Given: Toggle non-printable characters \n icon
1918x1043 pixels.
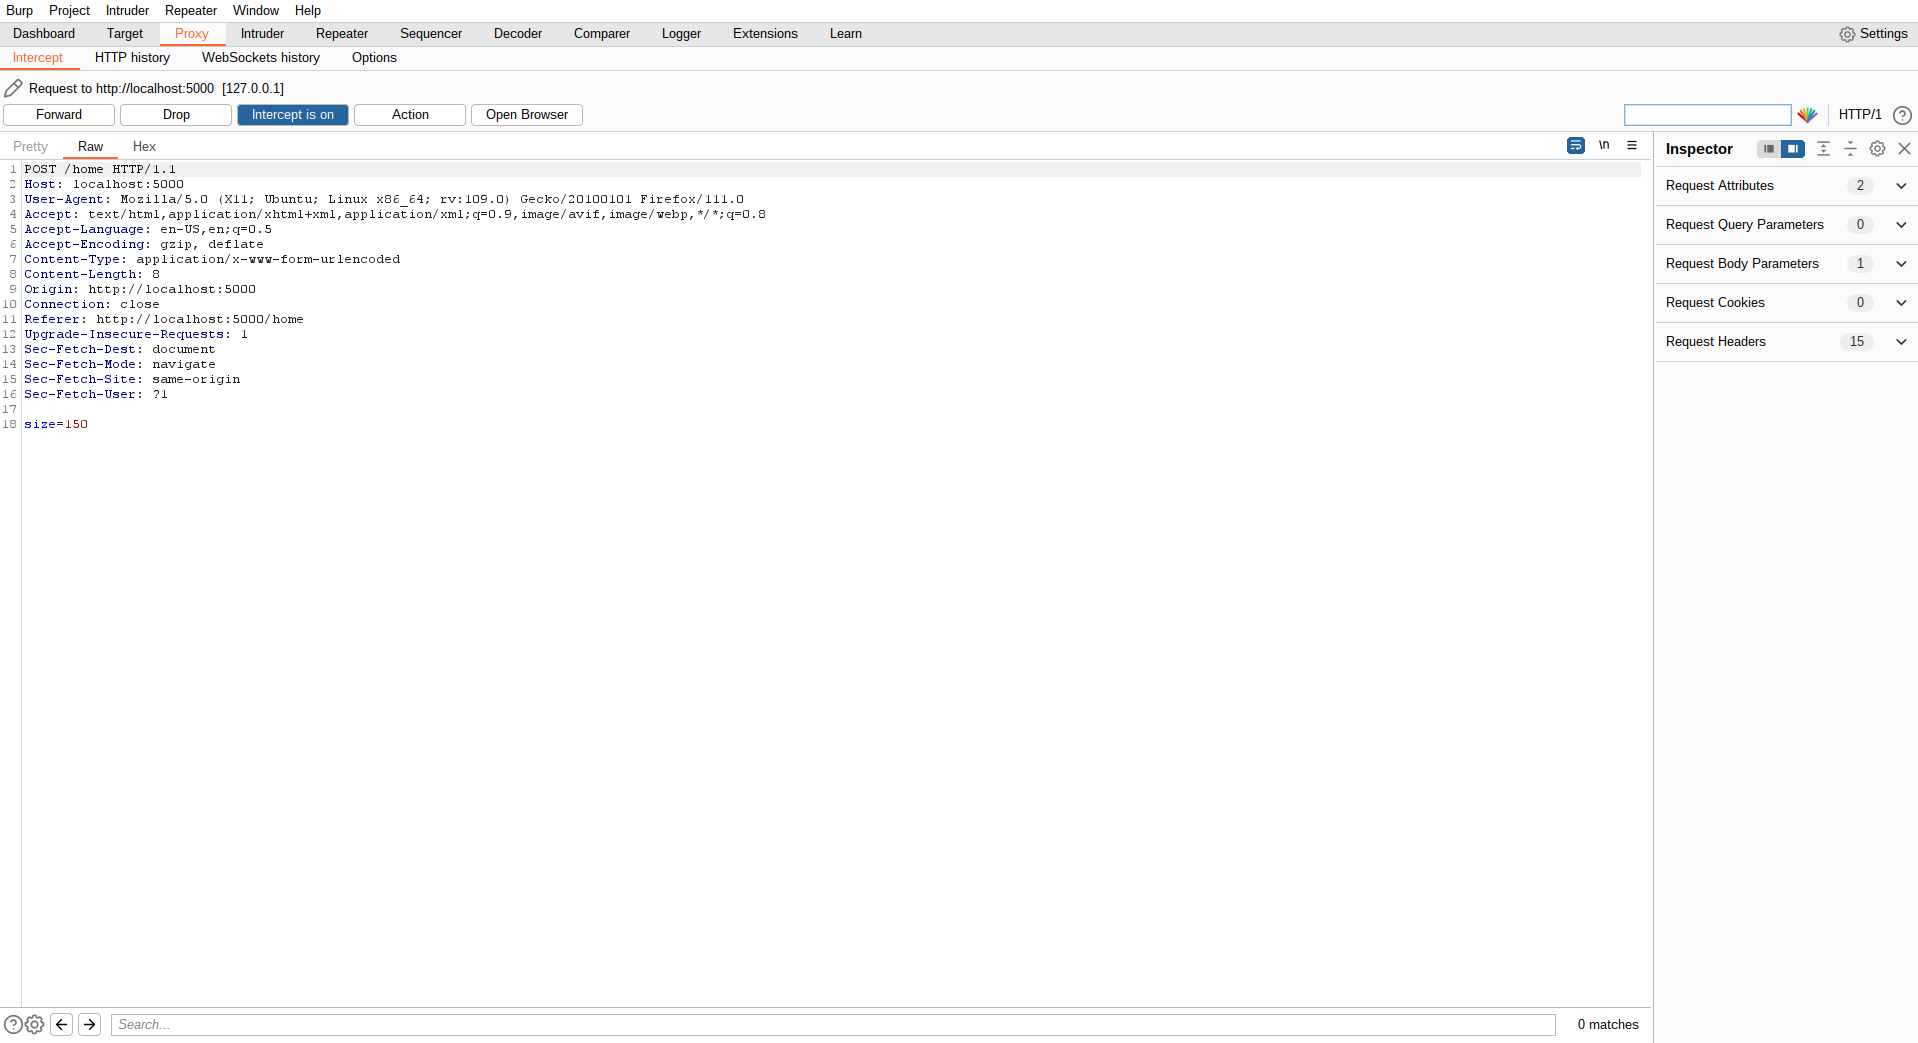Looking at the screenshot, I should [1604, 146].
